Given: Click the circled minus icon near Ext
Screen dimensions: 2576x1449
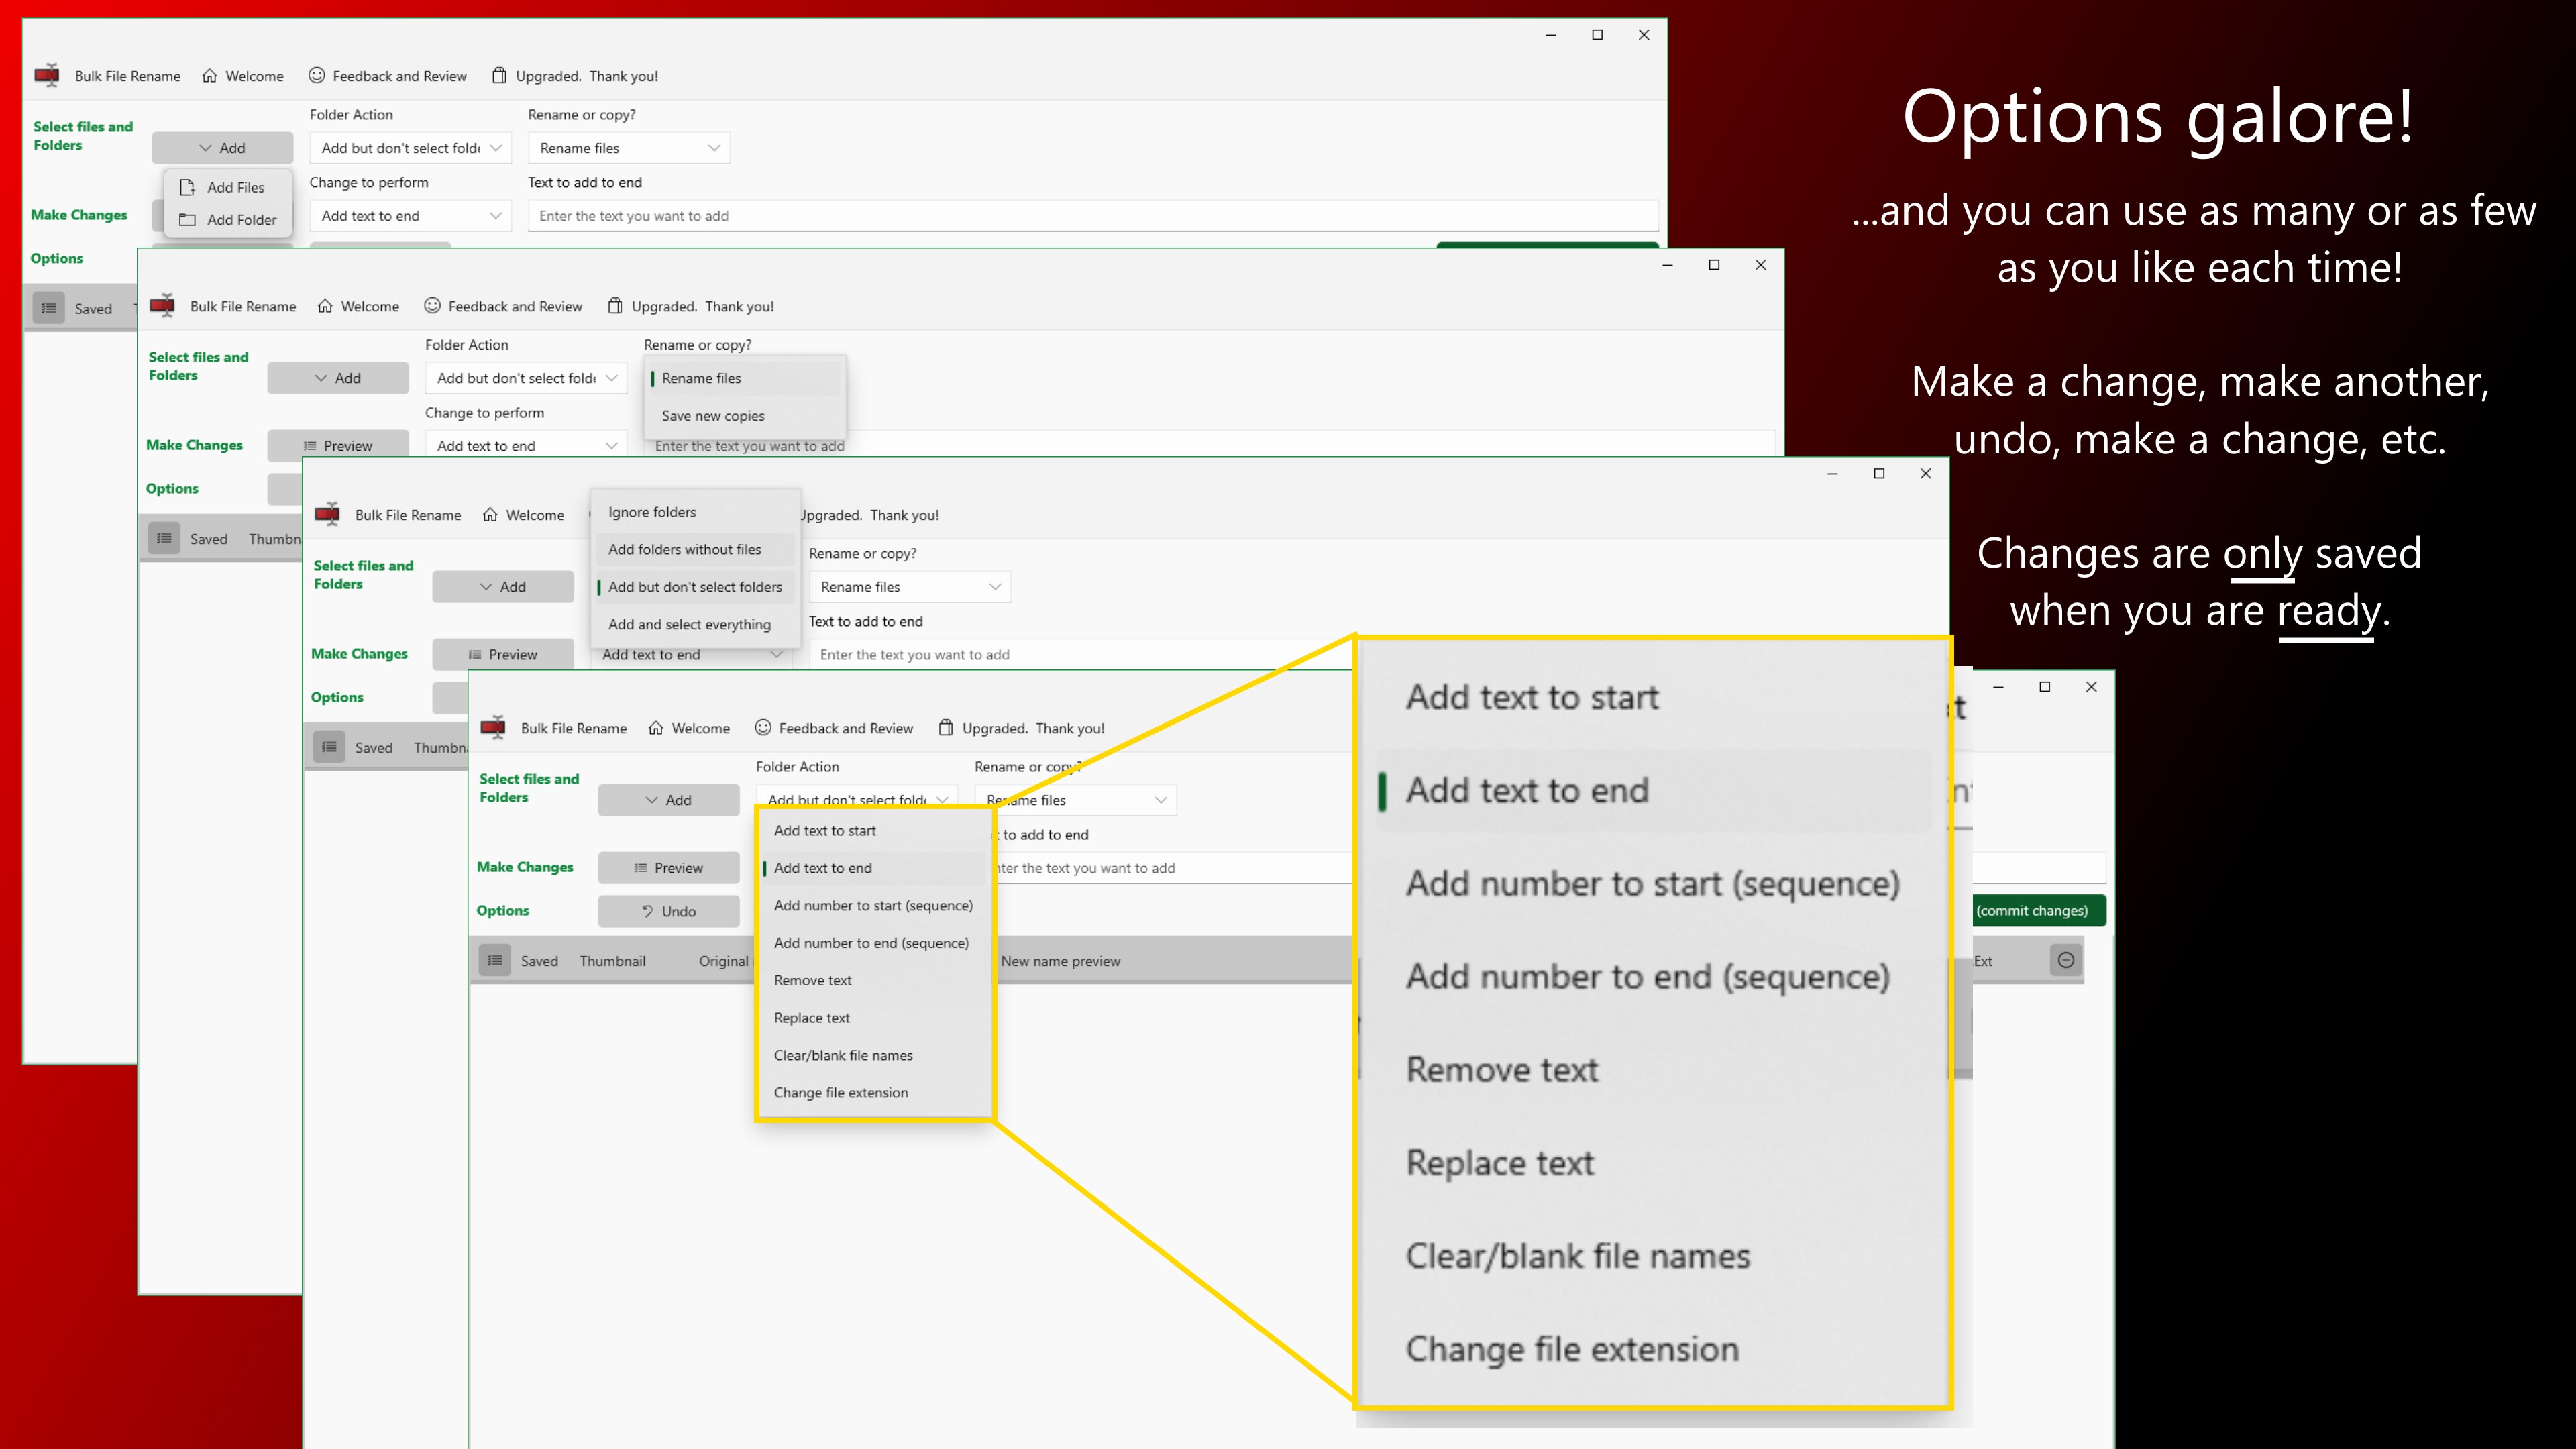Looking at the screenshot, I should click(2066, 960).
